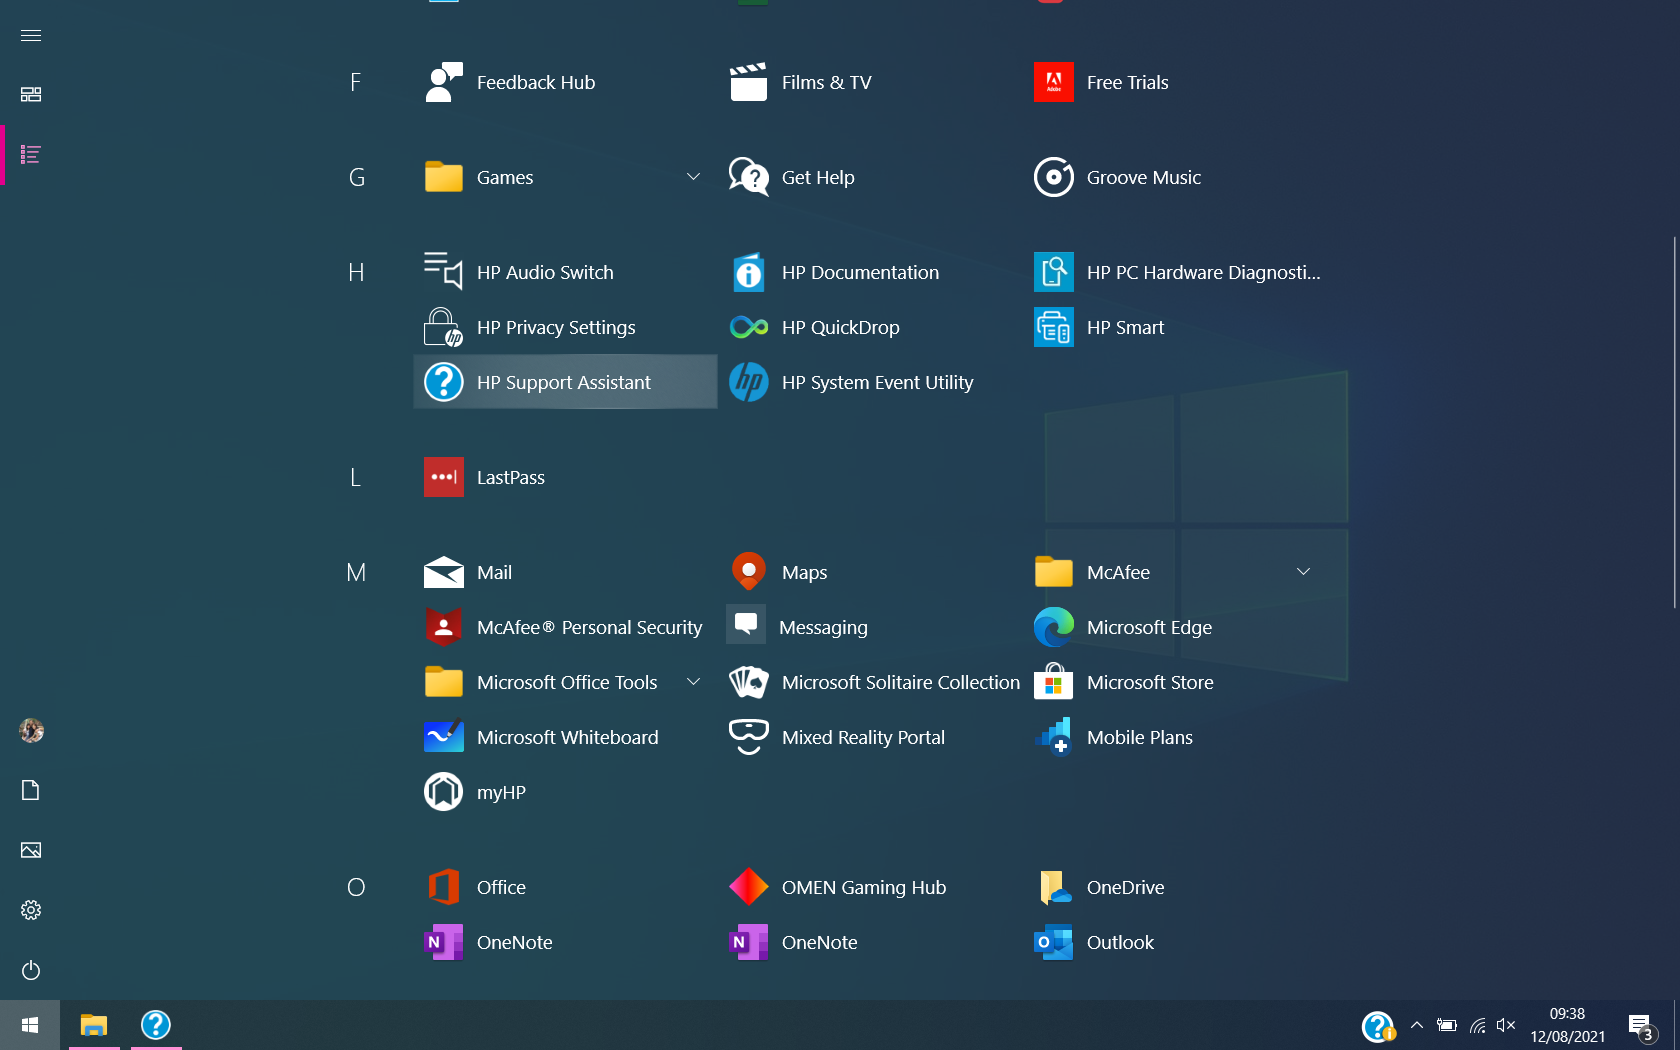Open Feedback Hub app
The width and height of the screenshot is (1680, 1050).
pos(565,82)
